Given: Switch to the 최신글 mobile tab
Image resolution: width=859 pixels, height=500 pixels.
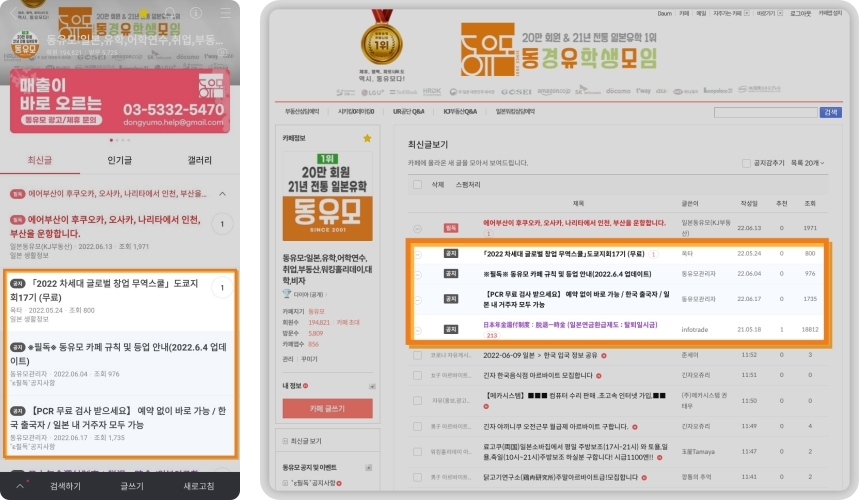Looking at the screenshot, I should 39,160.
